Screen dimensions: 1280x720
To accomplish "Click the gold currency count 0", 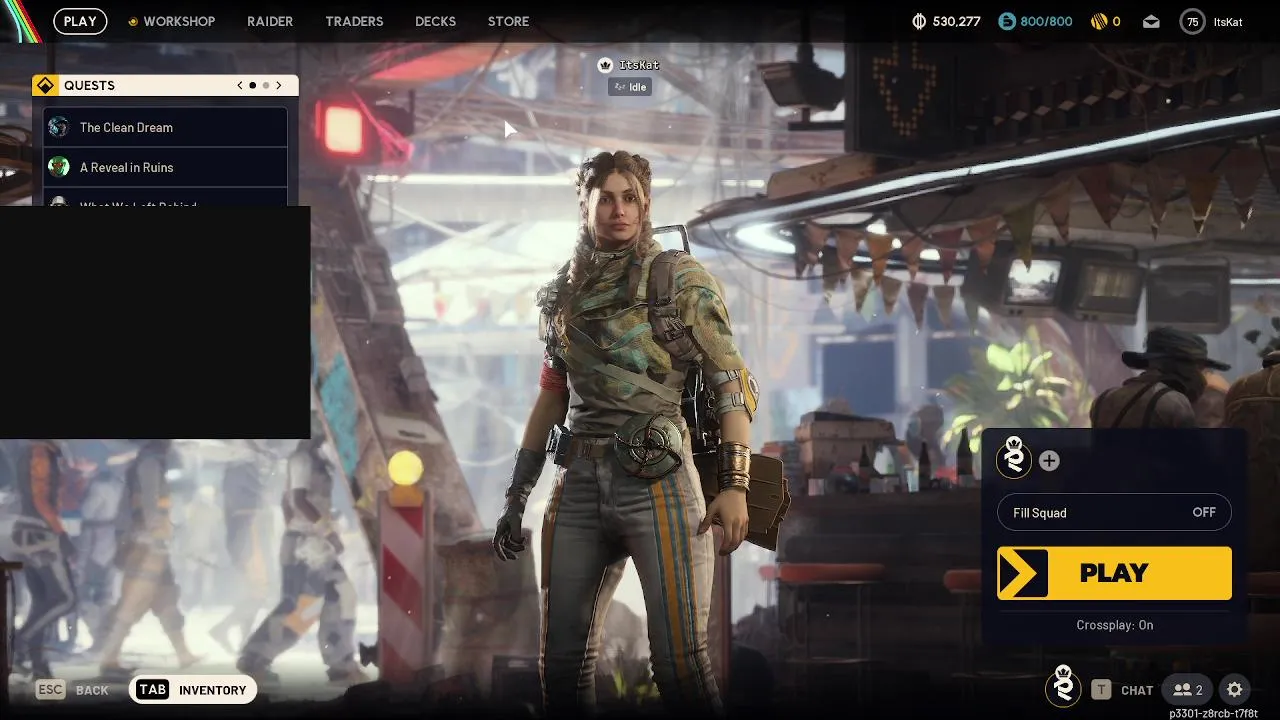I will coord(1116,21).
